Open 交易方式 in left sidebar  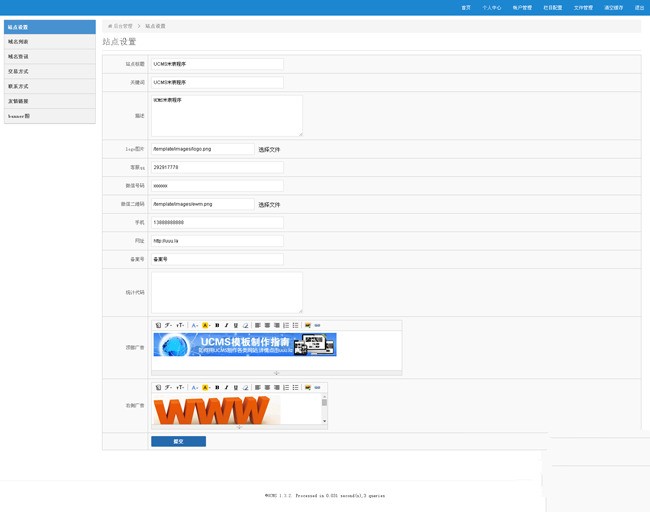50,71
